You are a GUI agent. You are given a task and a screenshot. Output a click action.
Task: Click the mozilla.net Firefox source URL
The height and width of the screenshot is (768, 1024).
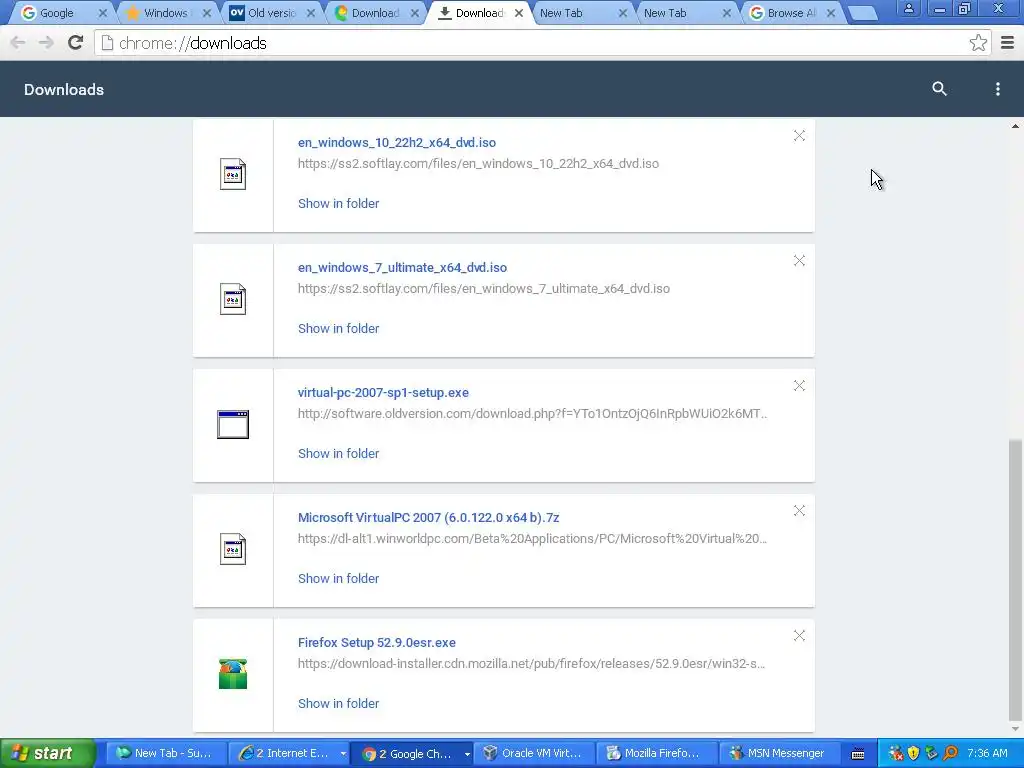click(532, 664)
